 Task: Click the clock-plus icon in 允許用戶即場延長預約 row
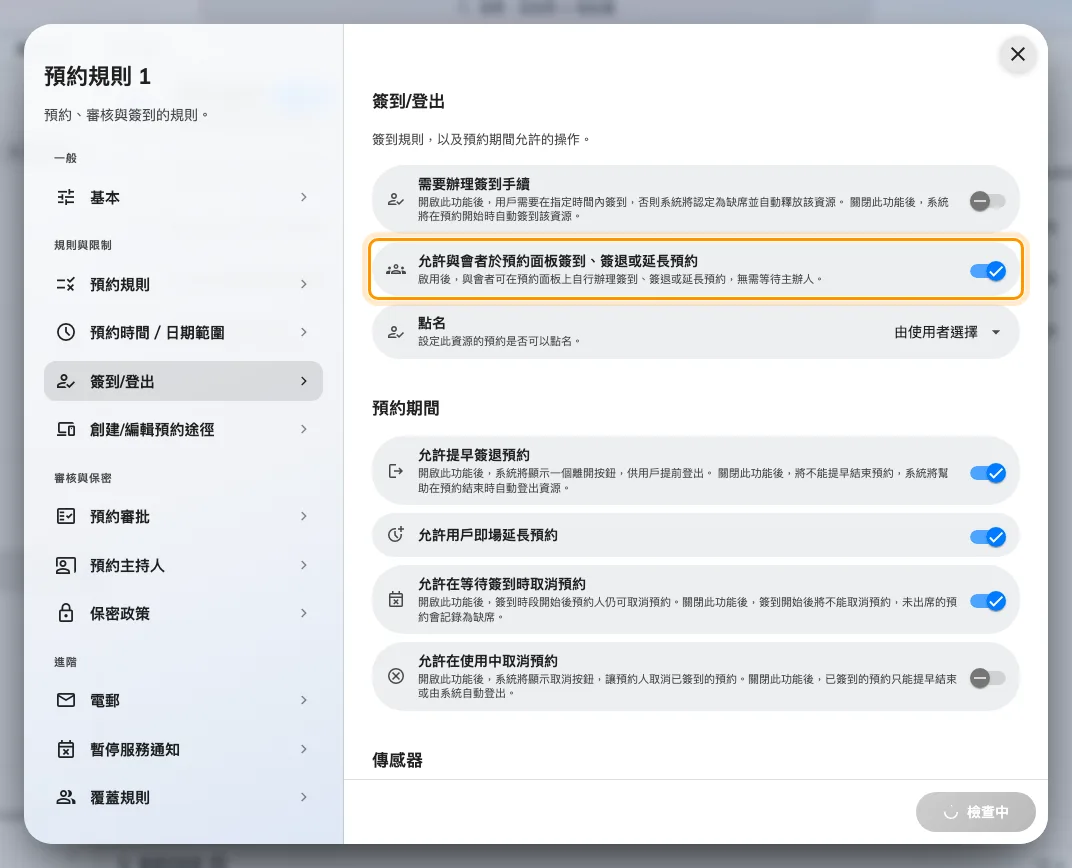click(396, 534)
